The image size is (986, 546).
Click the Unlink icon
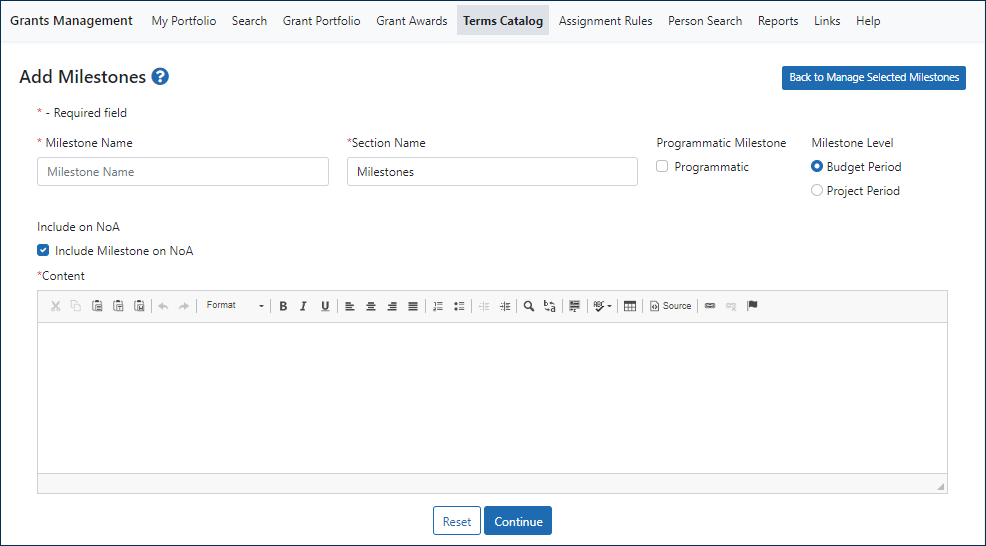pos(731,306)
